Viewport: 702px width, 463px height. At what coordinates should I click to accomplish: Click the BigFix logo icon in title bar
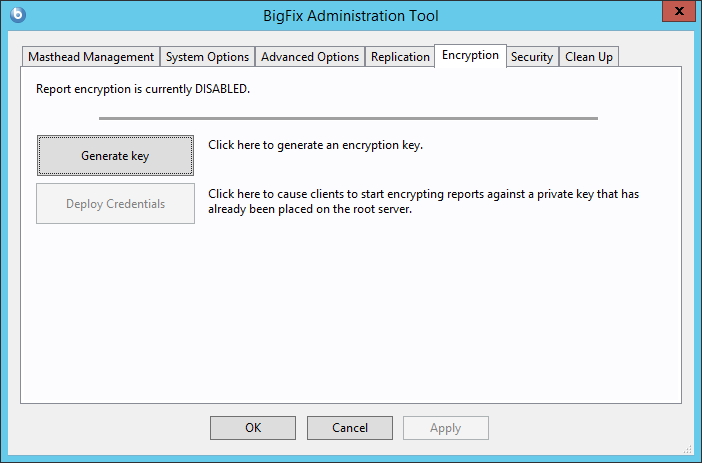coord(16,15)
